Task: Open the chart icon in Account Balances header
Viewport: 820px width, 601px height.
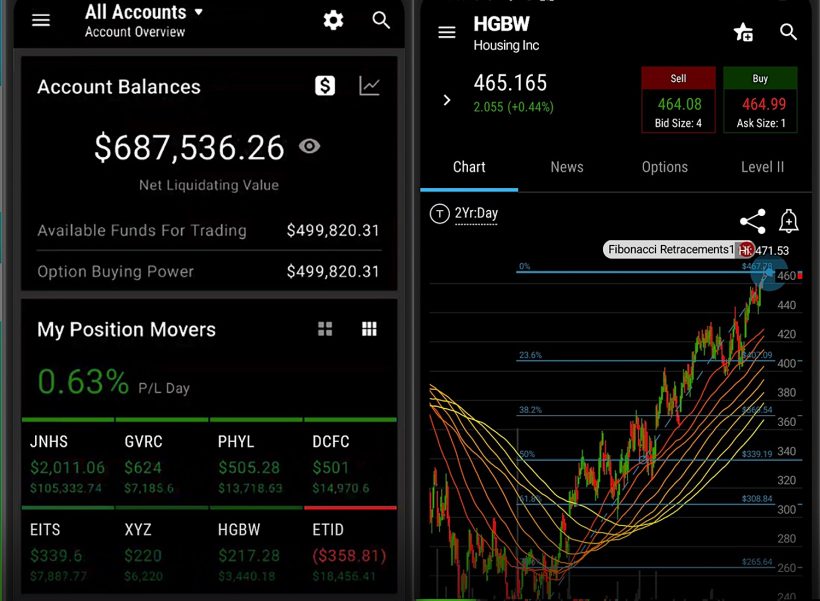Action: pos(369,86)
